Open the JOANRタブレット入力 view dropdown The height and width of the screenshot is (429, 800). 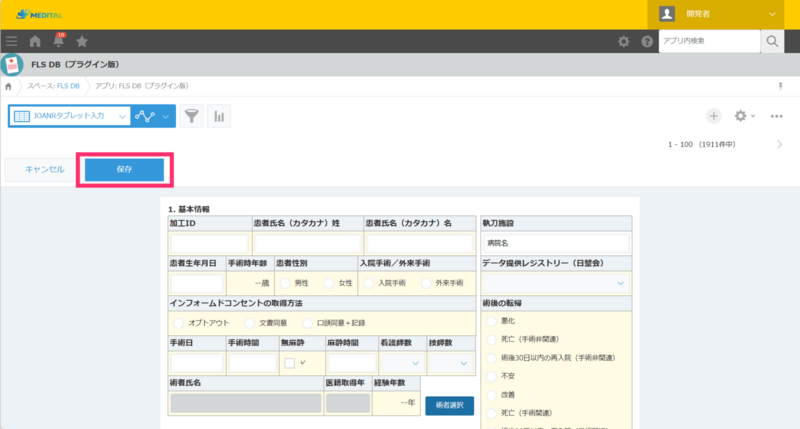70,116
